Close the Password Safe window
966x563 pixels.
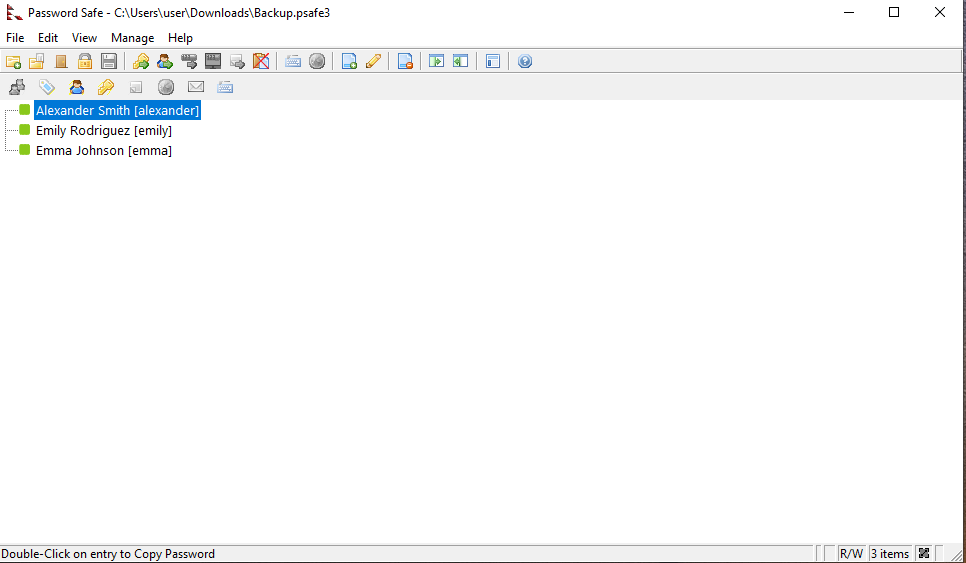tap(940, 12)
